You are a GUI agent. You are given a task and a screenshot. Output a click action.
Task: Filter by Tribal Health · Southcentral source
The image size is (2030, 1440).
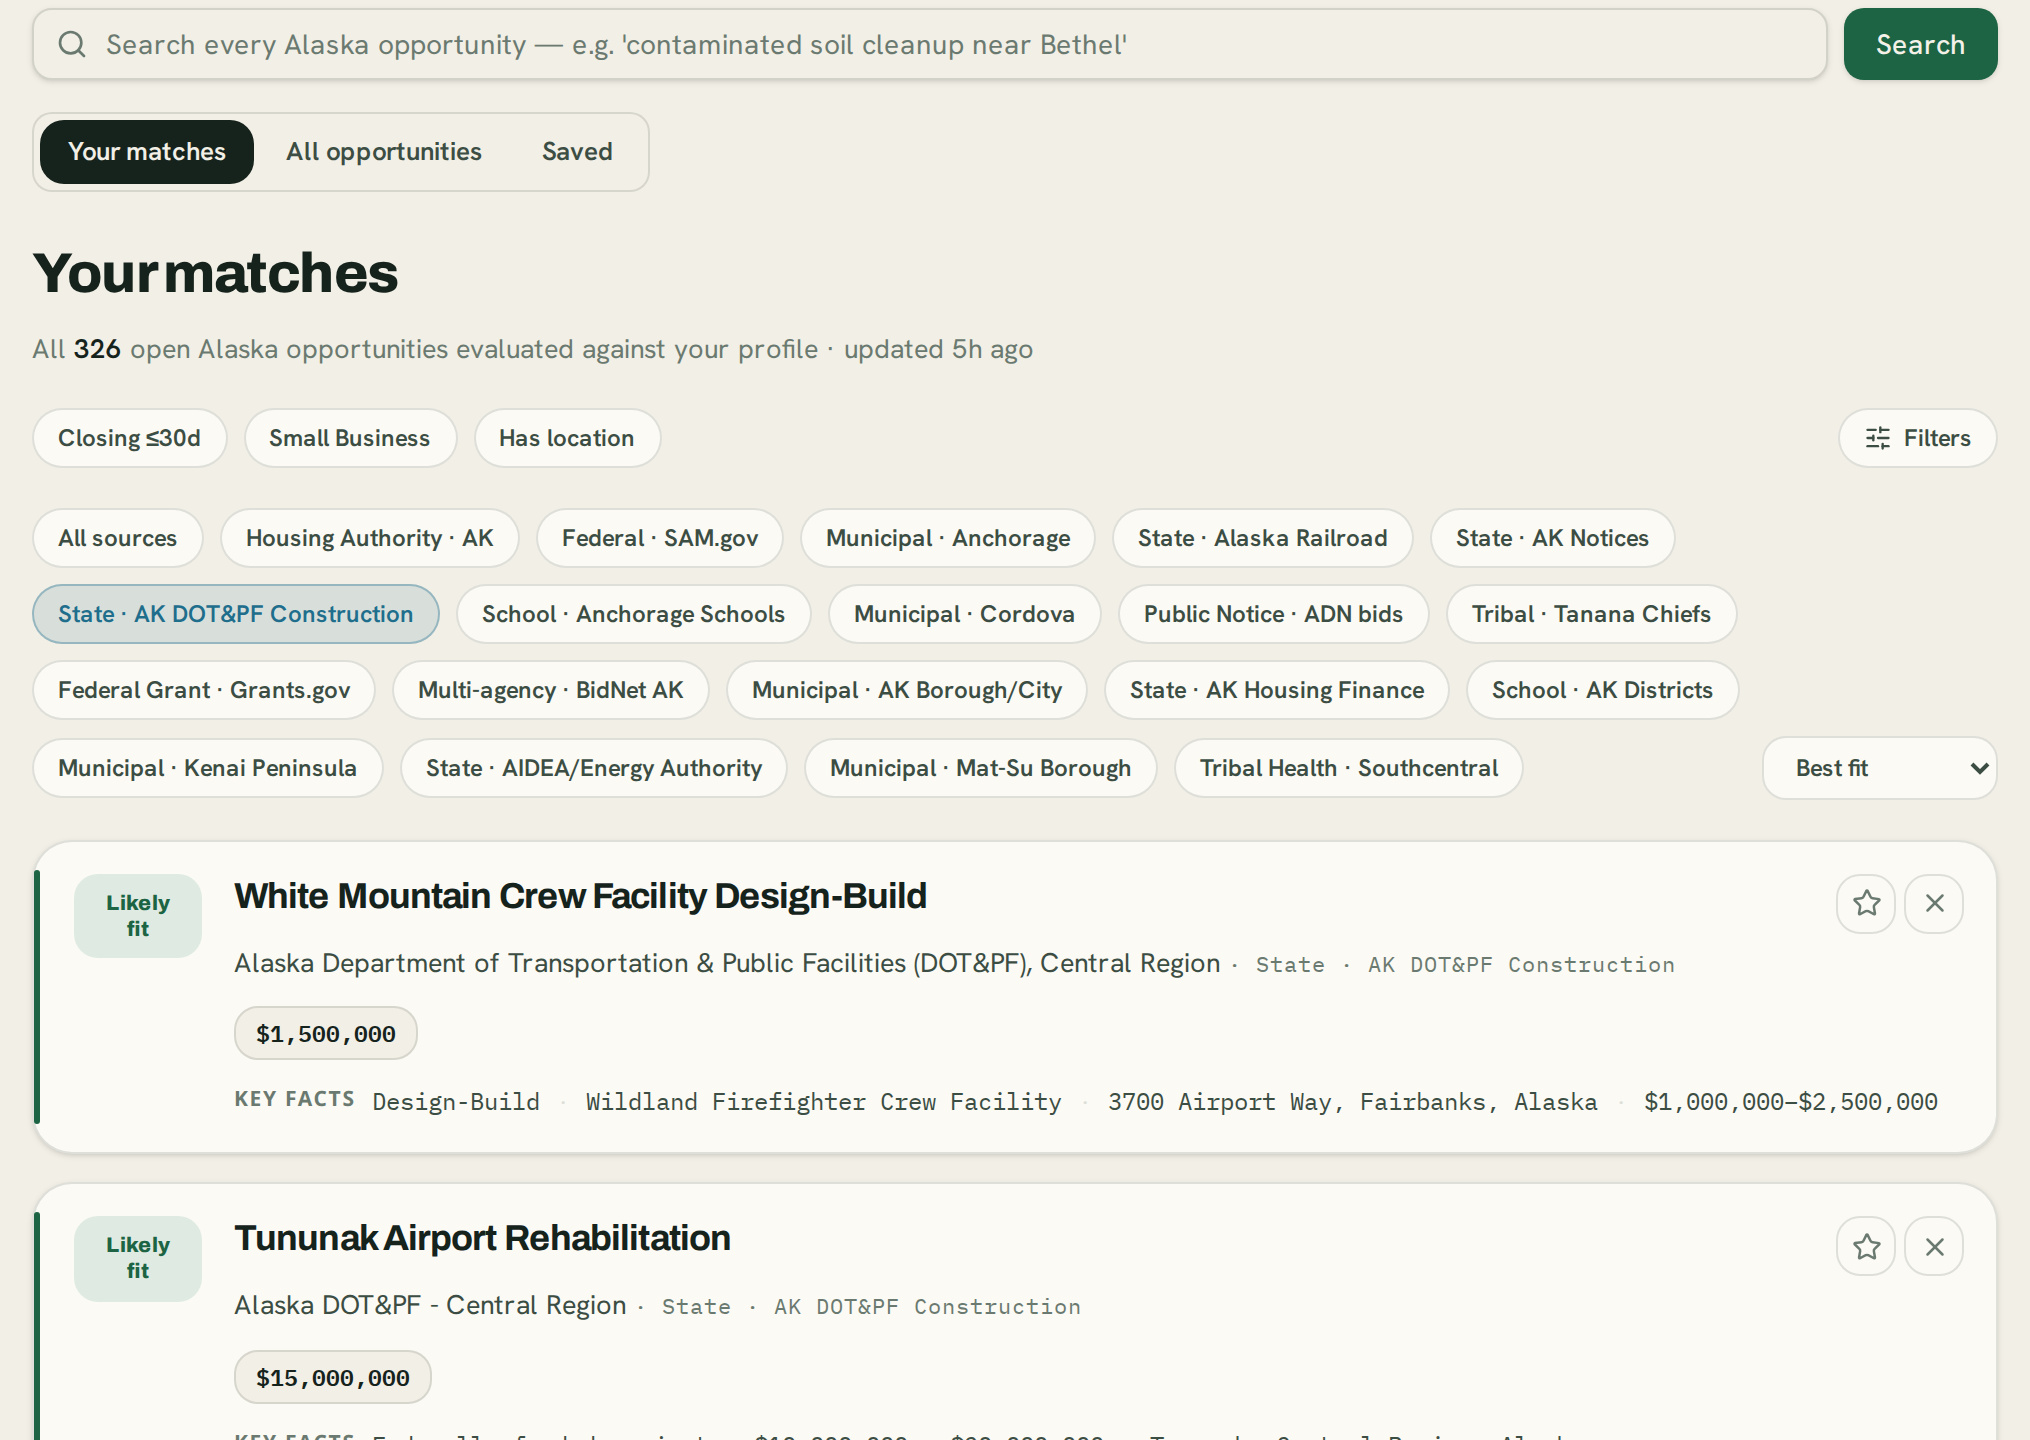(1349, 768)
